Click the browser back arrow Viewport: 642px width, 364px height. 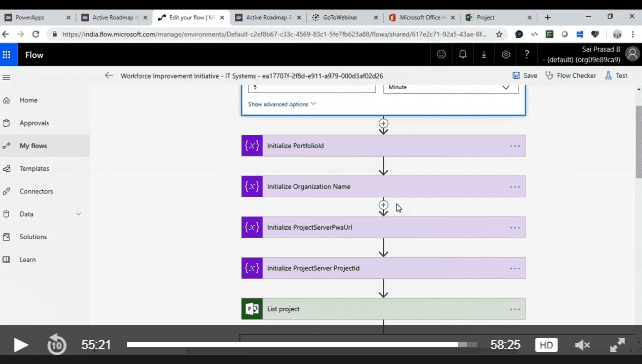tap(6, 34)
